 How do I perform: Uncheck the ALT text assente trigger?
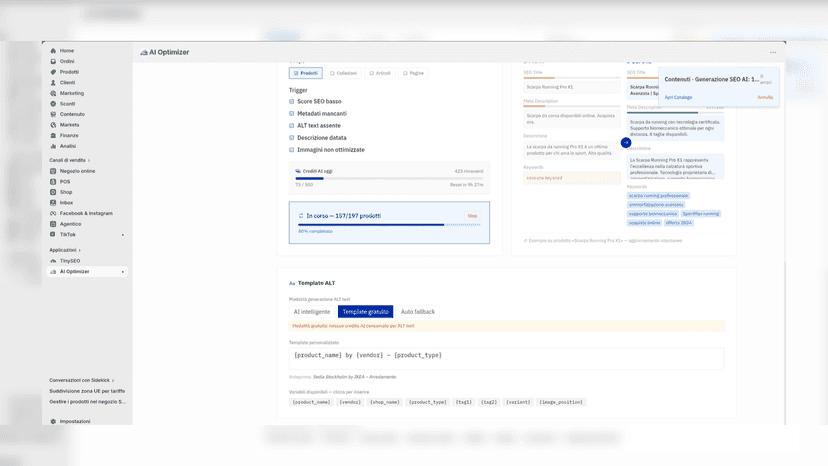(291, 126)
